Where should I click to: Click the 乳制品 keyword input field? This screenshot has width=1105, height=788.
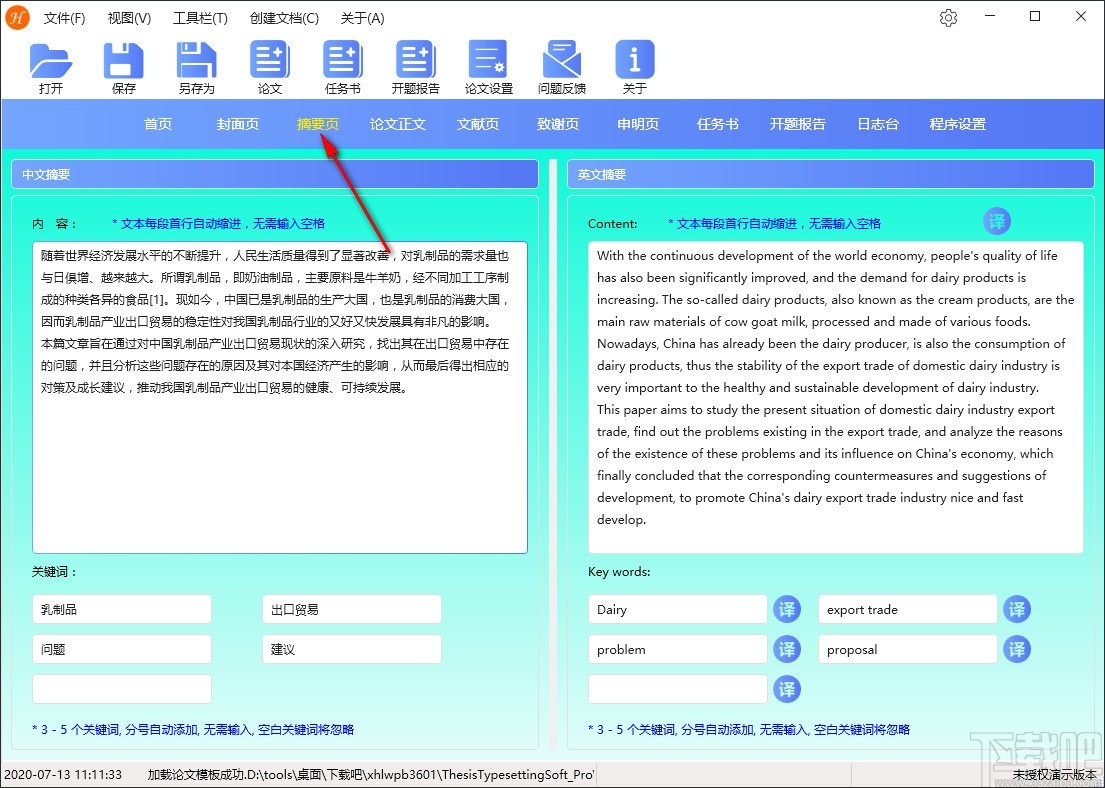(x=121, y=609)
